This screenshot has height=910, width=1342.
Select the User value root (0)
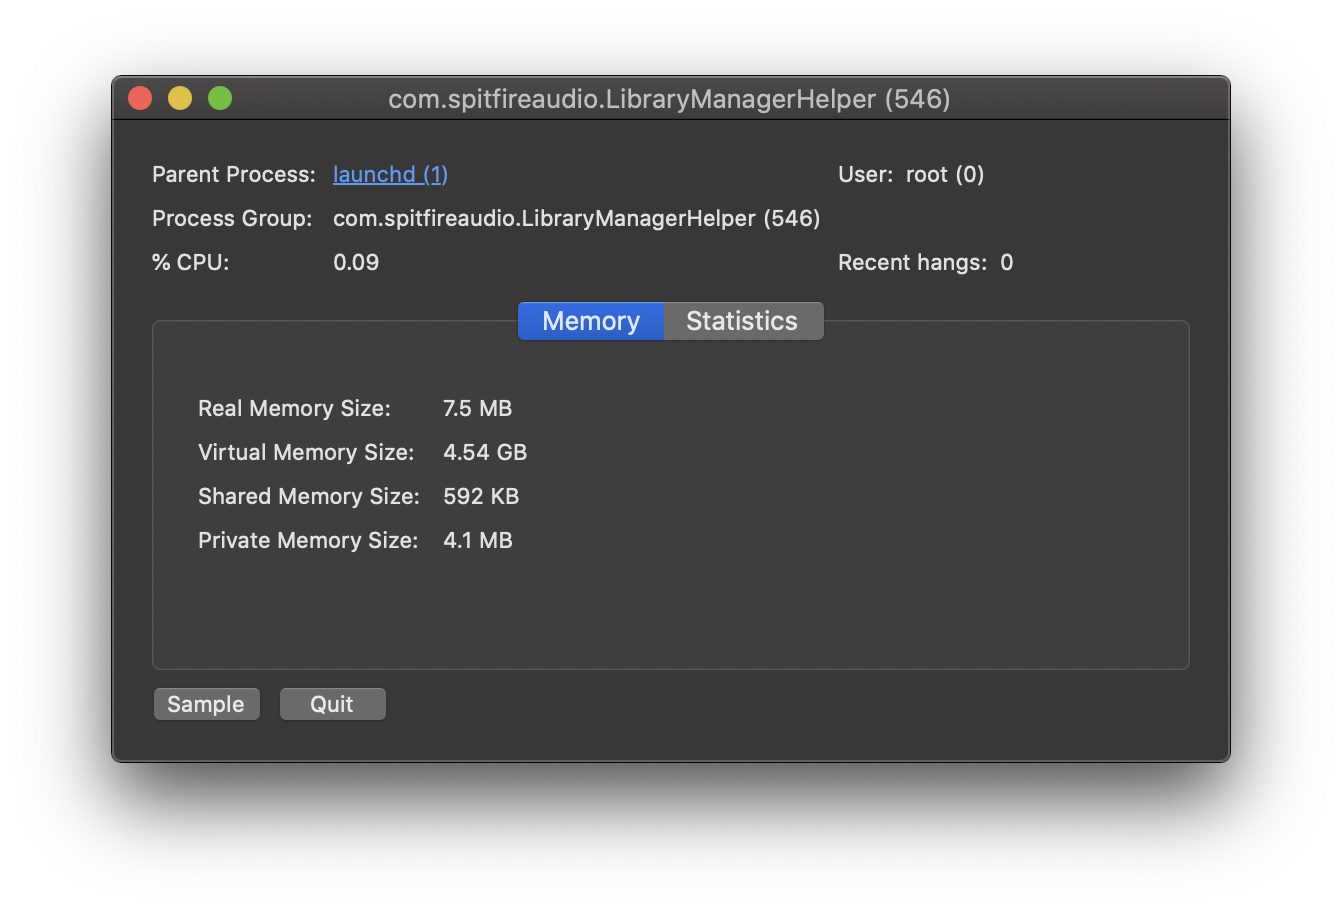point(945,174)
